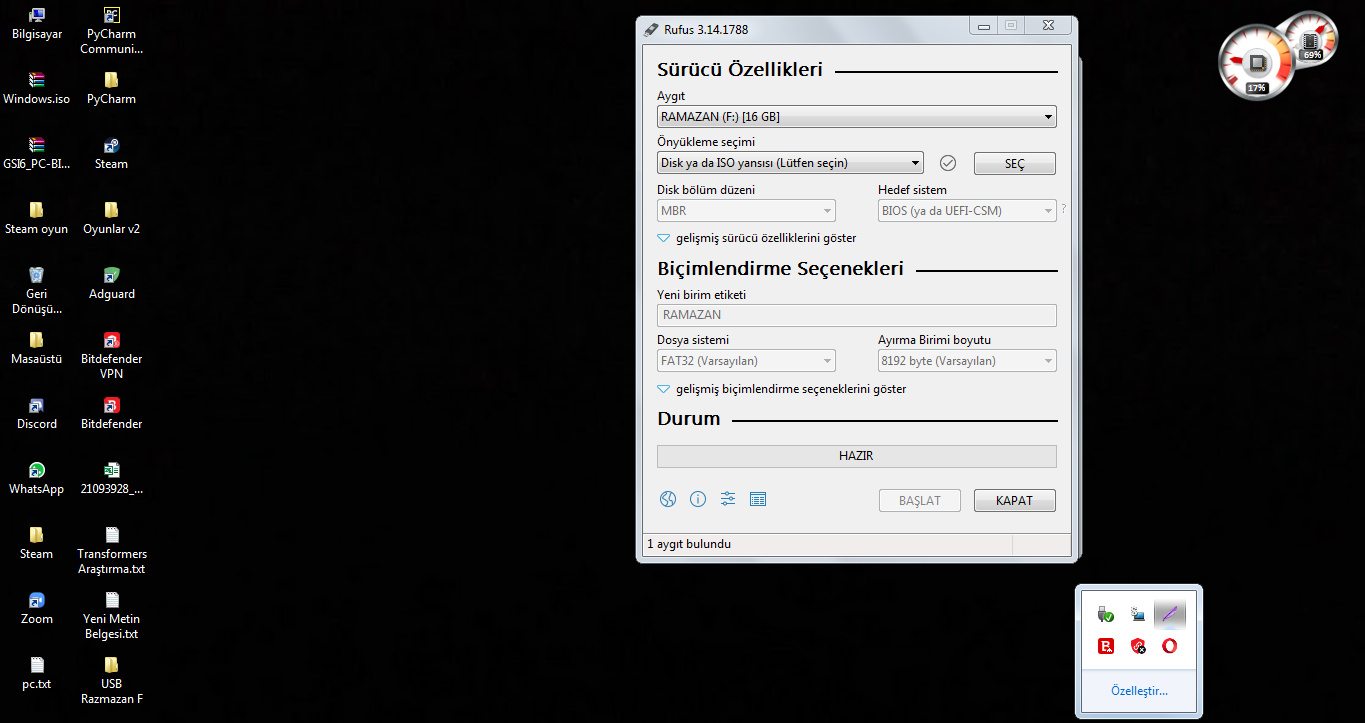Click the Yeni birim etiketi field
The image size is (1365, 723).
click(856, 315)
